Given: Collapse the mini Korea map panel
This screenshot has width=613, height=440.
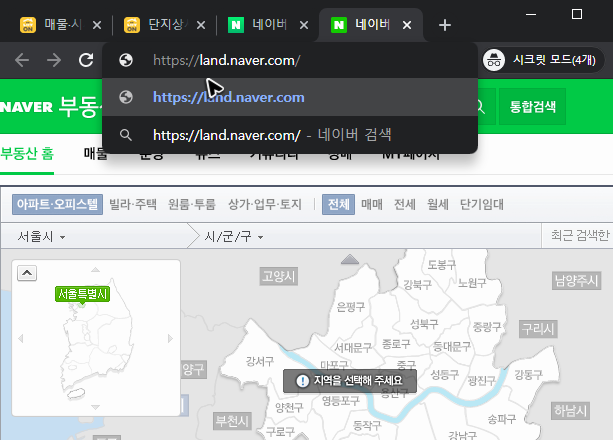Looking at the screenshot, I should point(27,273).
